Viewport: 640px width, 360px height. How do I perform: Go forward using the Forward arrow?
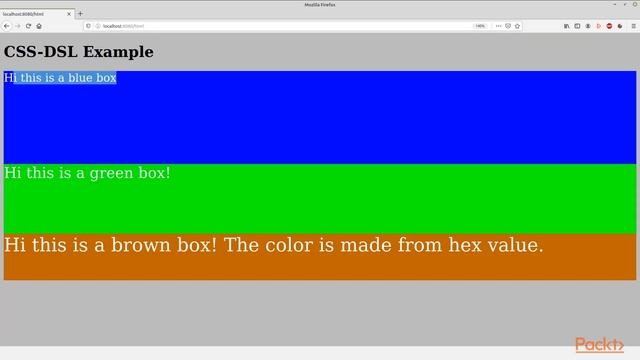18,26
